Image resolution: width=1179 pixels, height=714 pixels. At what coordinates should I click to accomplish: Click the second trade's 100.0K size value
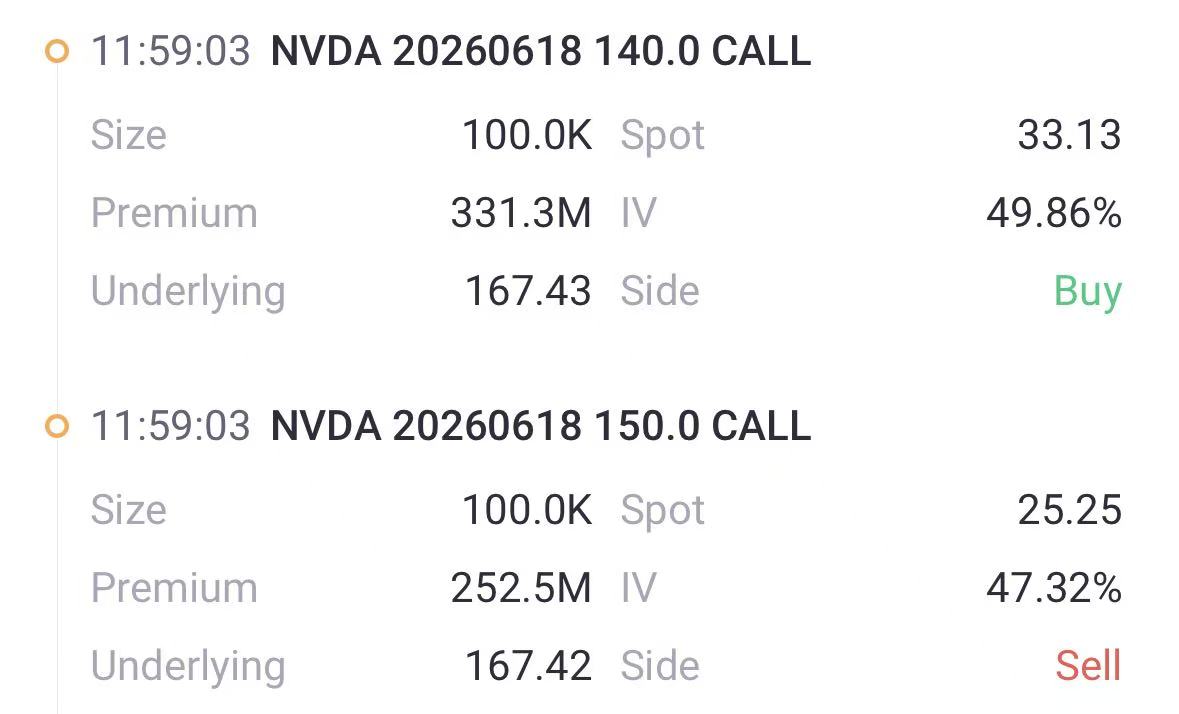[527, 510]
